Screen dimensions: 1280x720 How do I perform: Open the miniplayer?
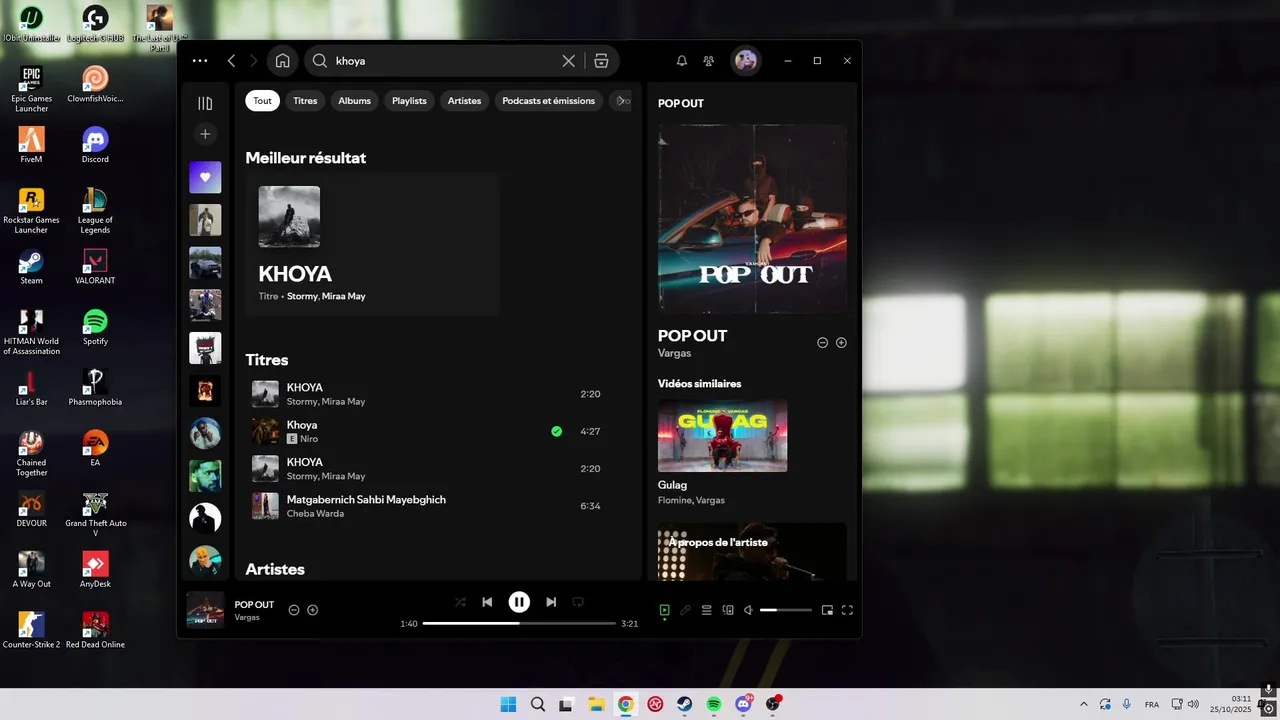tap(827, 610)
